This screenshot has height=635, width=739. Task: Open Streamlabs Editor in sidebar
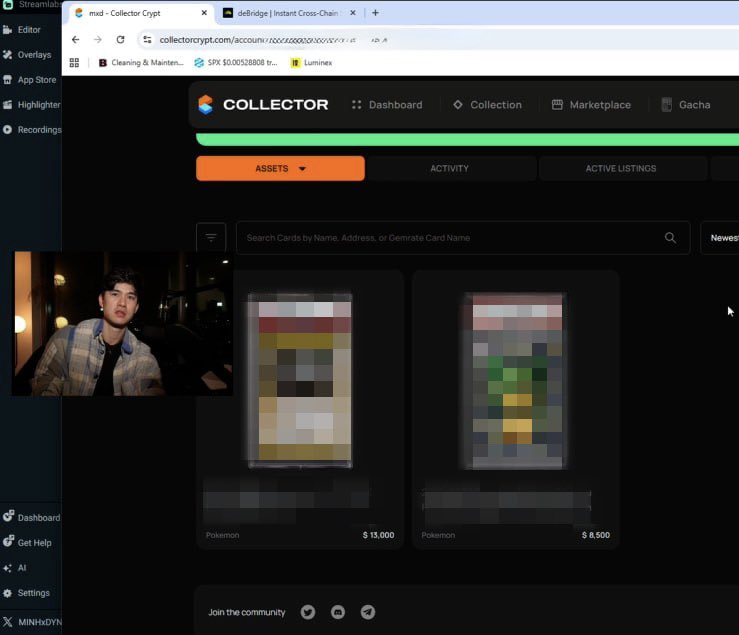(x=22, y=30)
